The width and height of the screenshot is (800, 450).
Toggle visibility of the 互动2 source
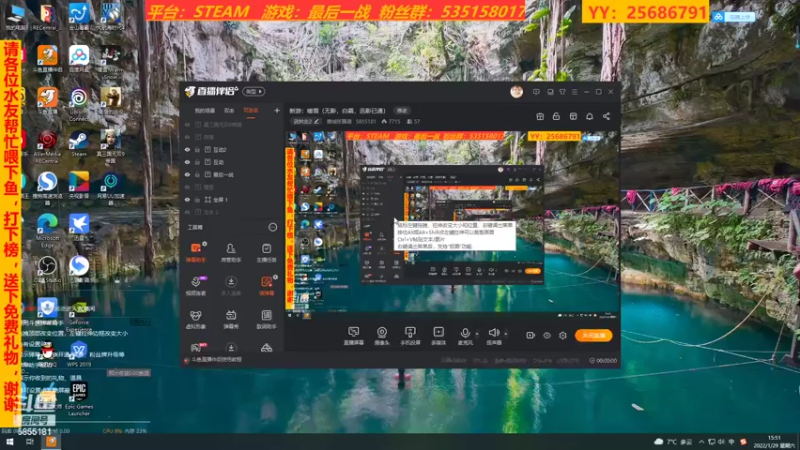click(187, 150)
